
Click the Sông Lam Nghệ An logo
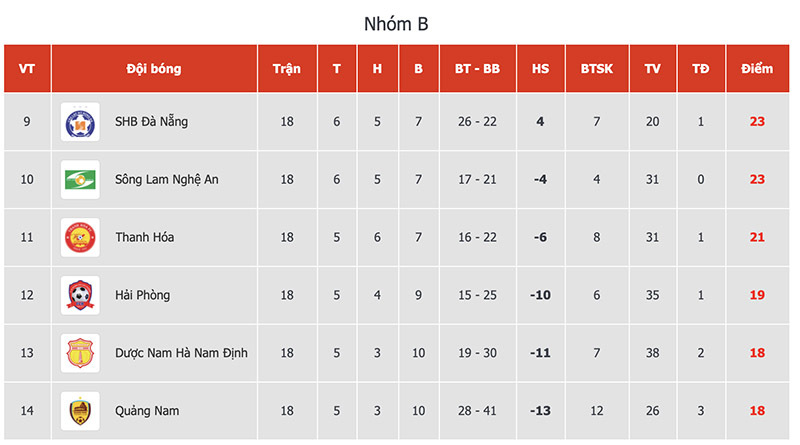point(79,180)
